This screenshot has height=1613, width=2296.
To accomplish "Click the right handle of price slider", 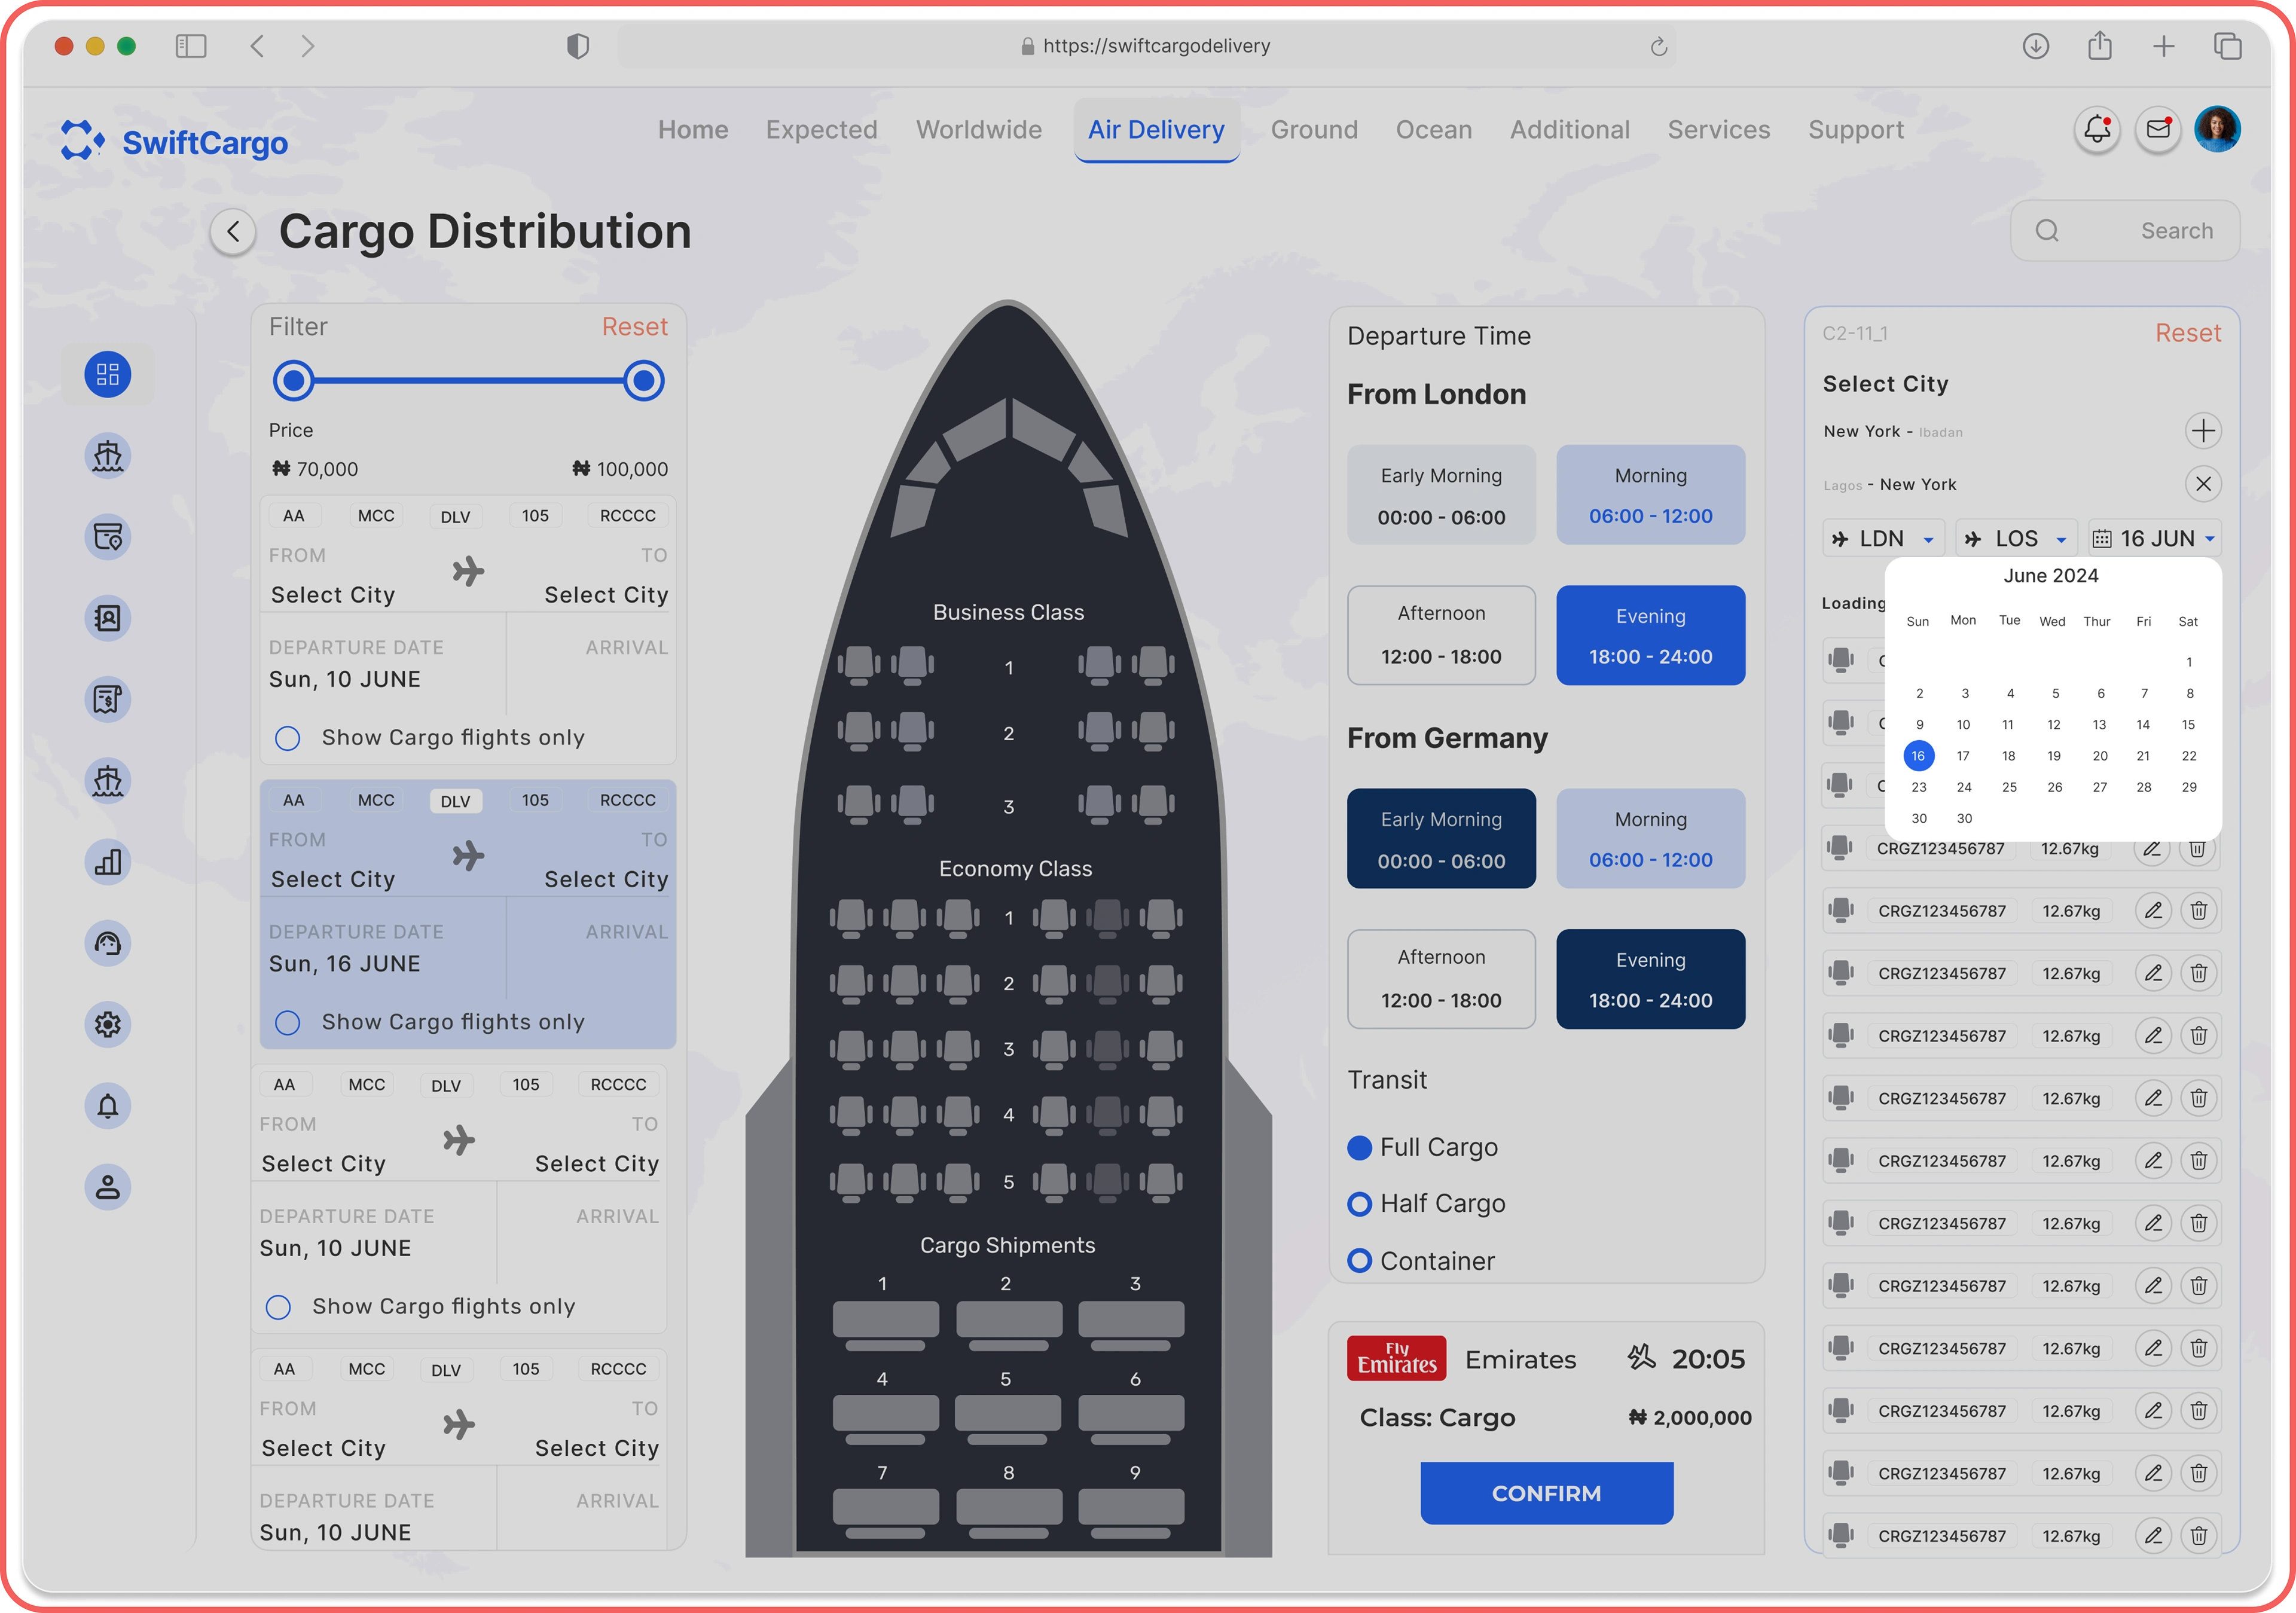I will pyautogui.click(x=644, y=381).
